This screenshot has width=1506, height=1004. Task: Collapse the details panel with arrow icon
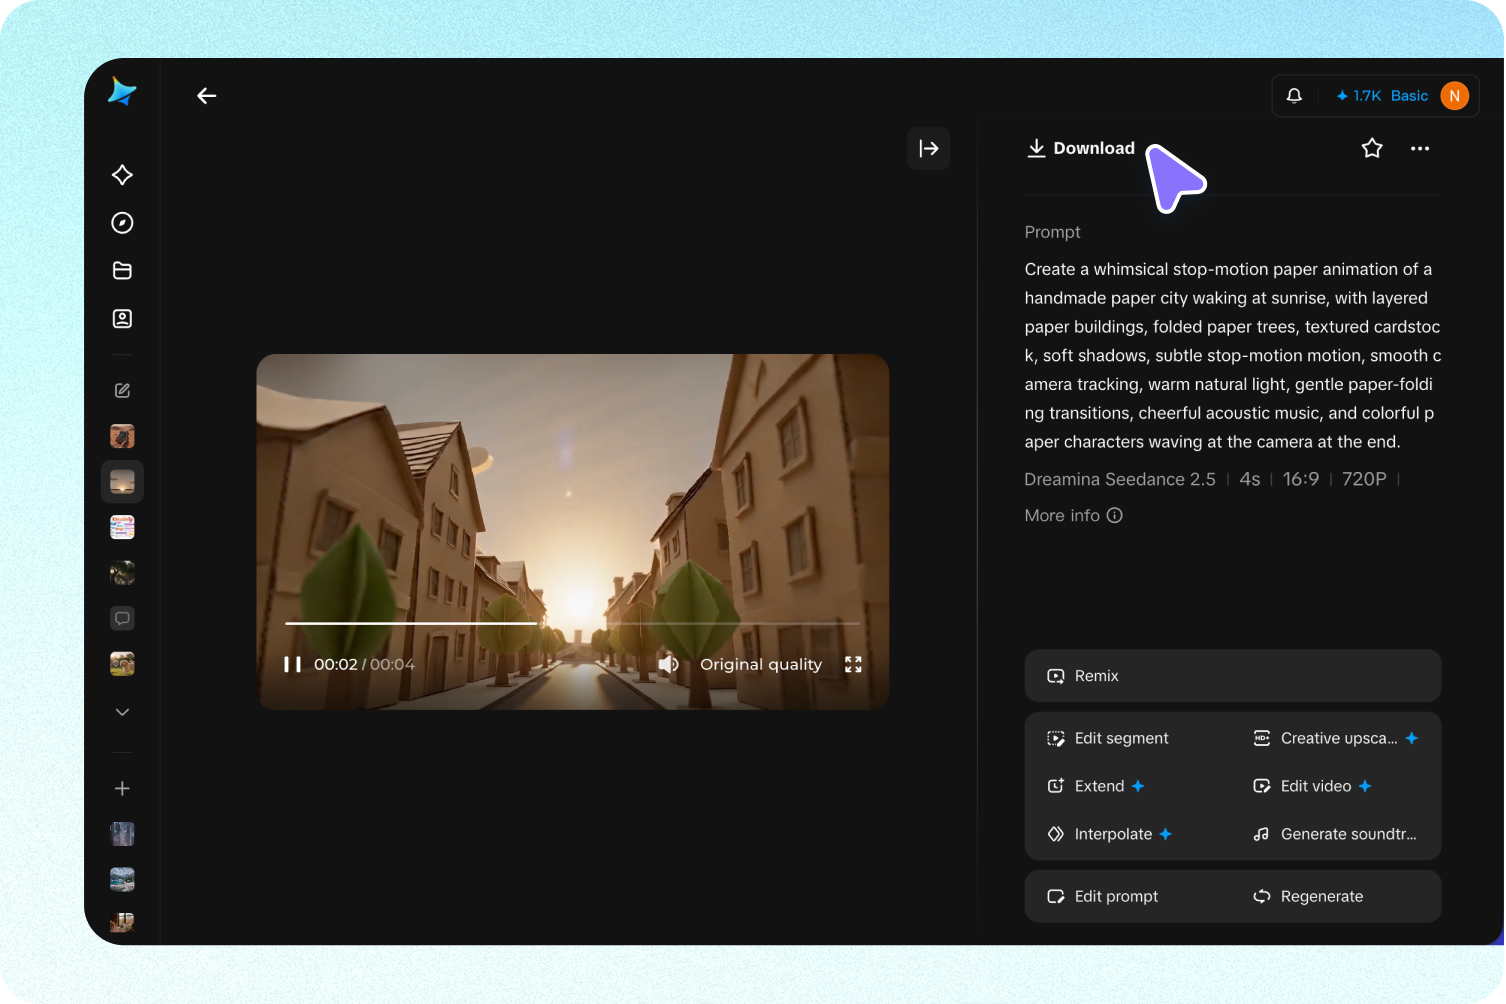[929, 149]
